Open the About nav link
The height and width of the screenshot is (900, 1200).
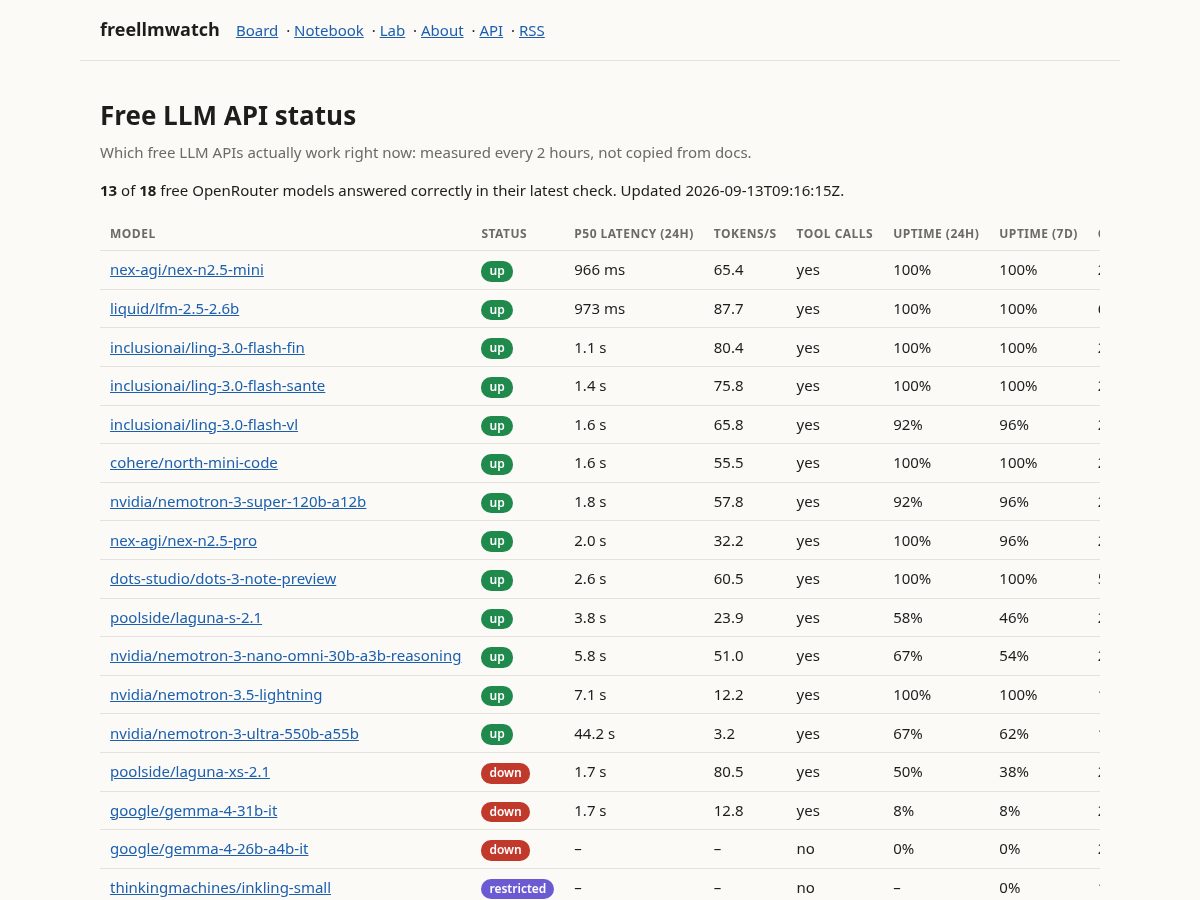tap(442, 31)
